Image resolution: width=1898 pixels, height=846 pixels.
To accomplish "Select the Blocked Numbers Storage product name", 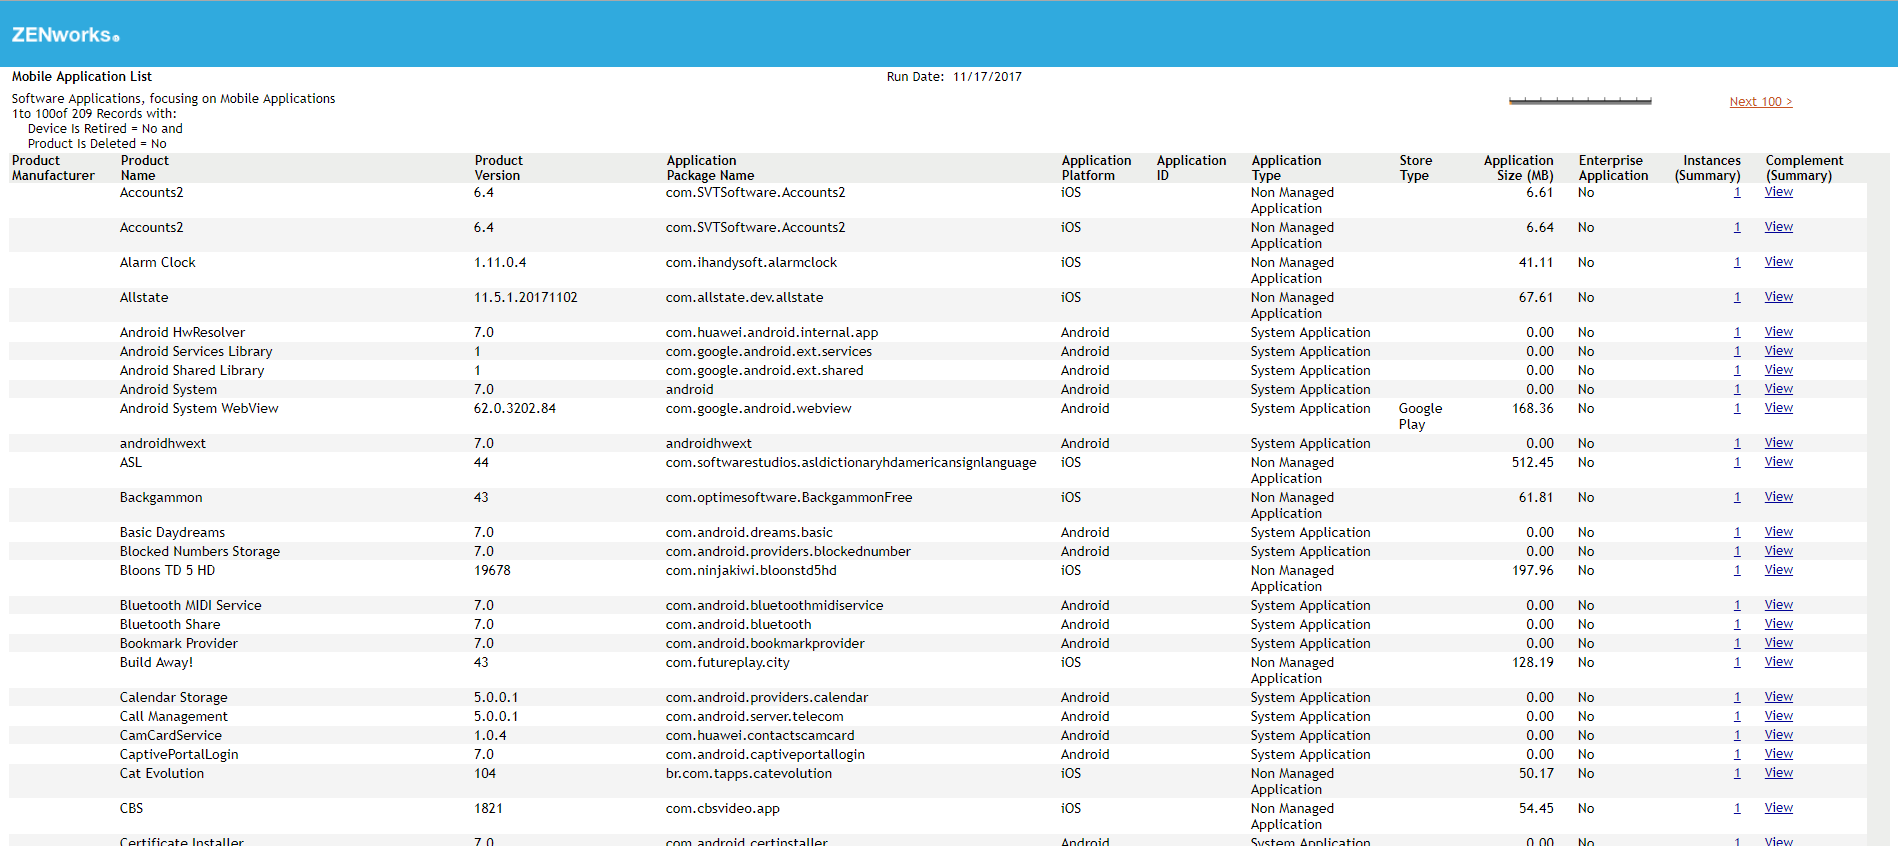I will click(200, 552).
